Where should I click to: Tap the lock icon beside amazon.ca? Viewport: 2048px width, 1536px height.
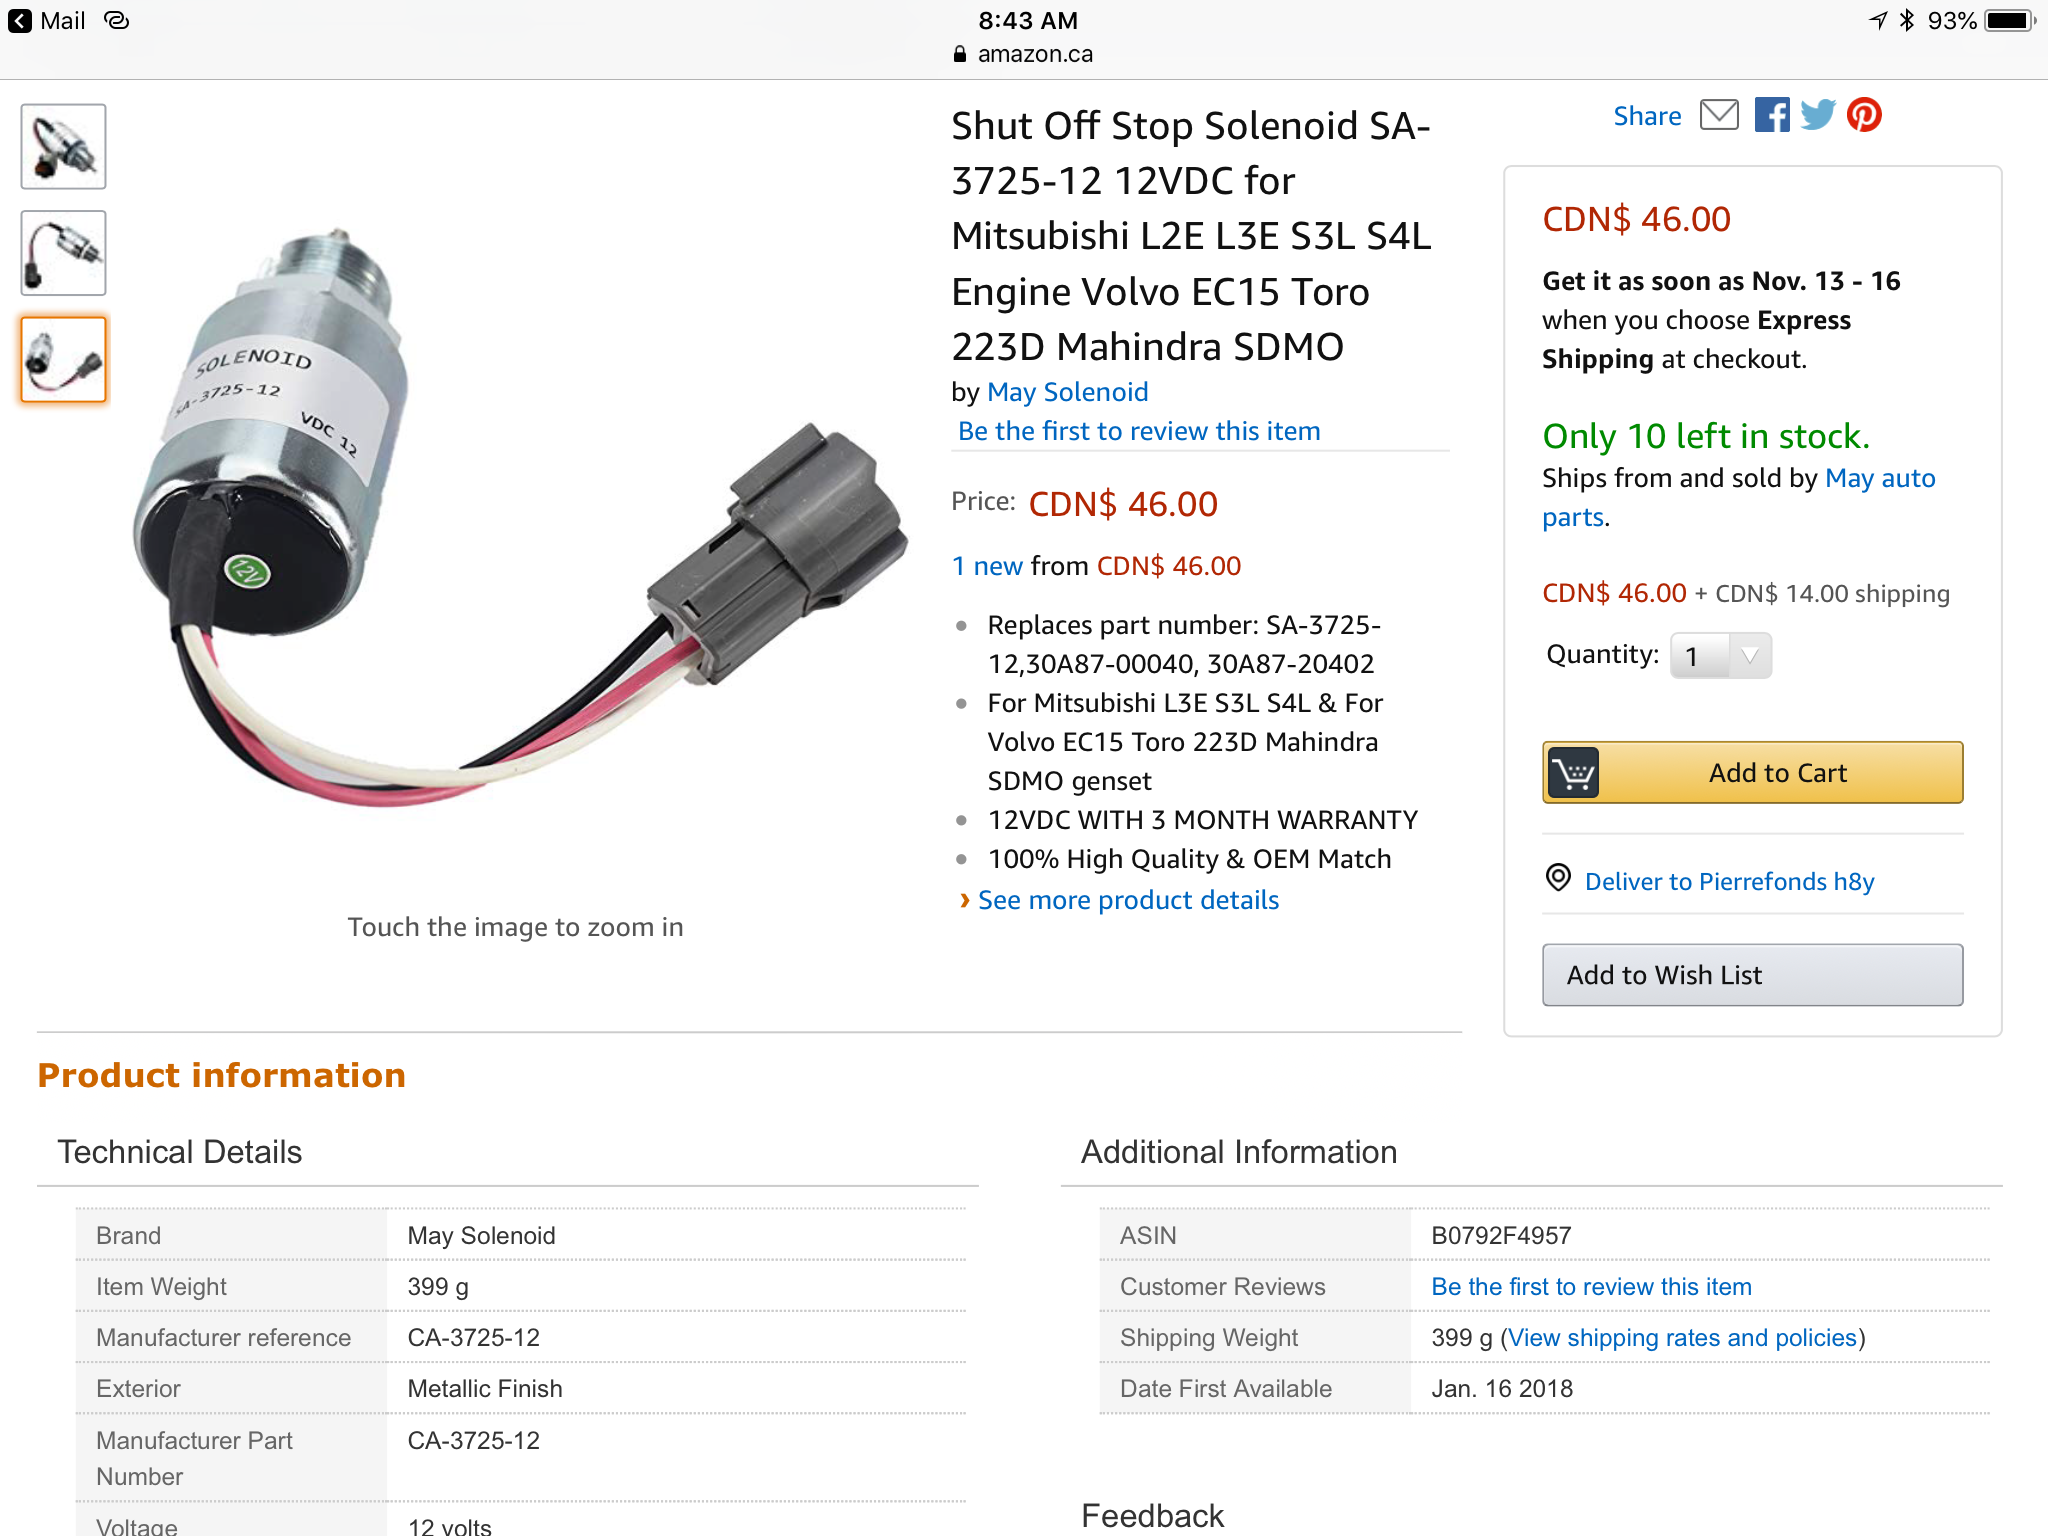tap(960, 54)
